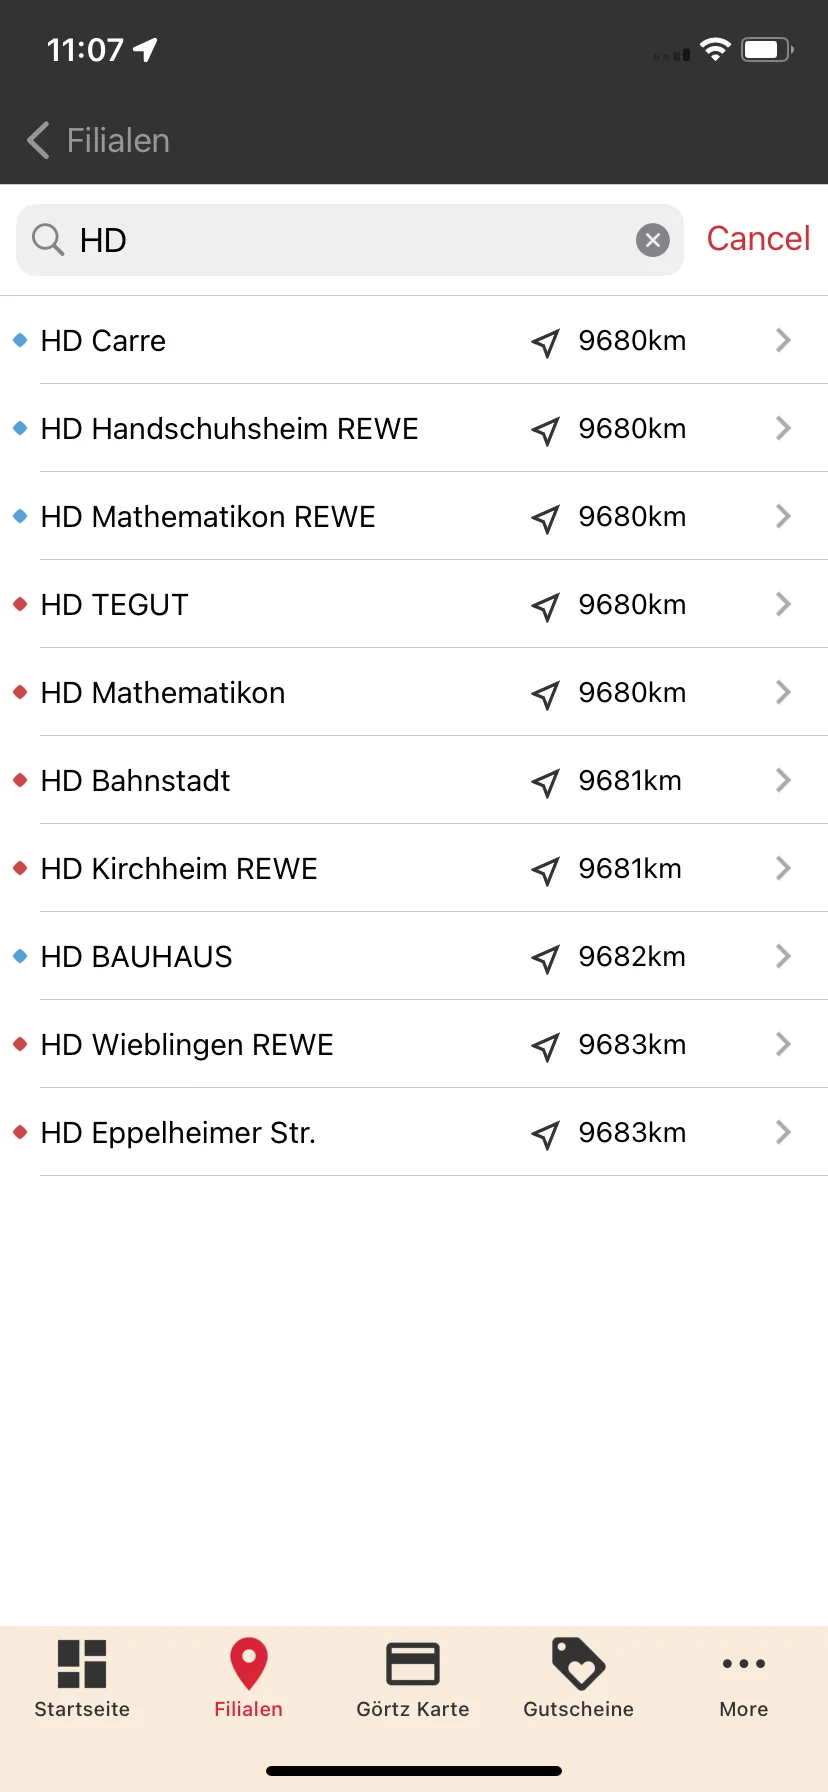Click into the HD search field
Image resolution: width=828 pixels, height=1792 pixels.
coord(350,240)
